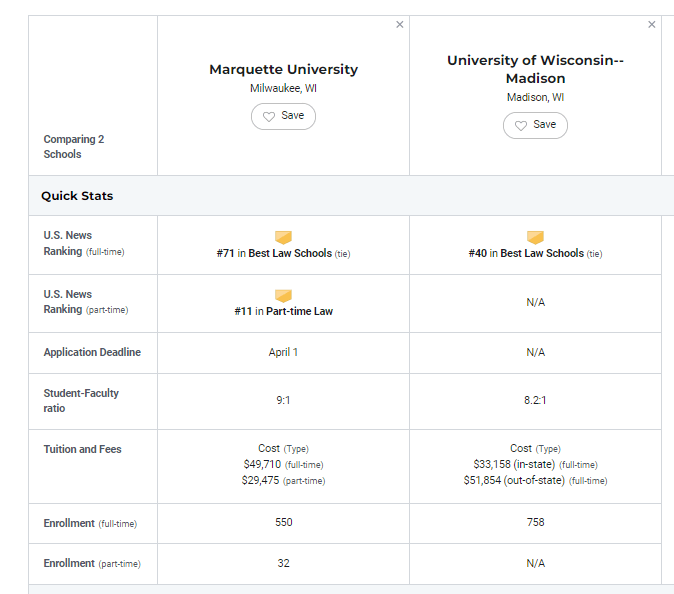This screenshot has width=674, height=594.
Task: Click ranking badge above #71 Best Law Schools
Action: (283, 237)
